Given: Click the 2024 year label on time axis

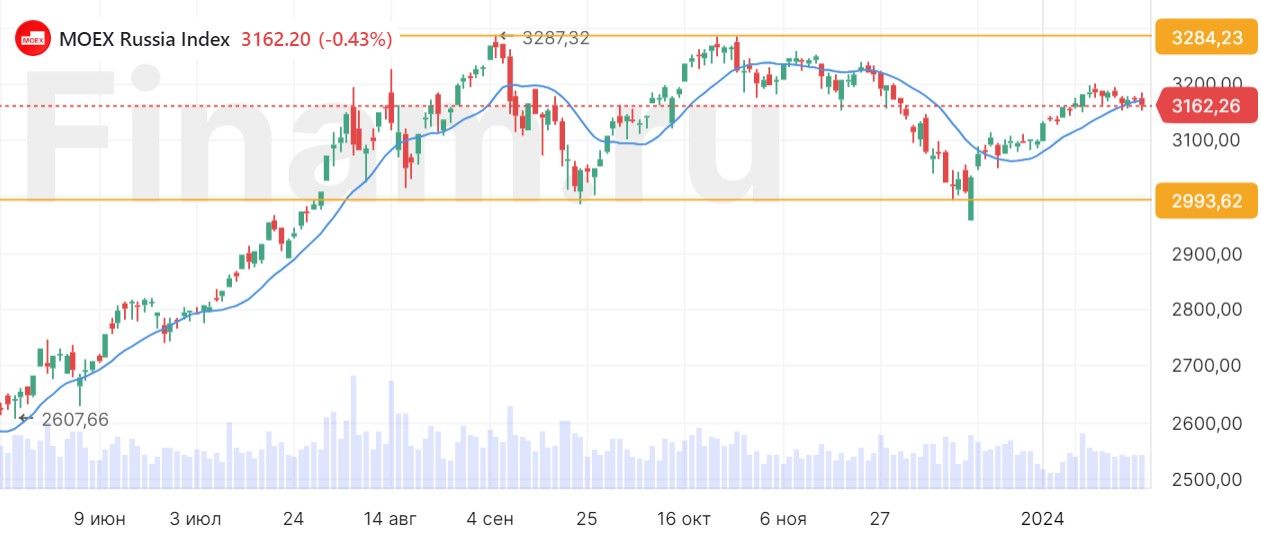Looking at the screenshot, I should (x=1042, y=519).
